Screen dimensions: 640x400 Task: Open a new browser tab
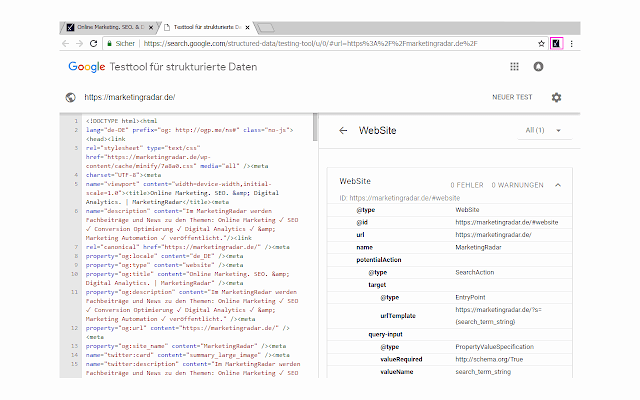point(266,28)
